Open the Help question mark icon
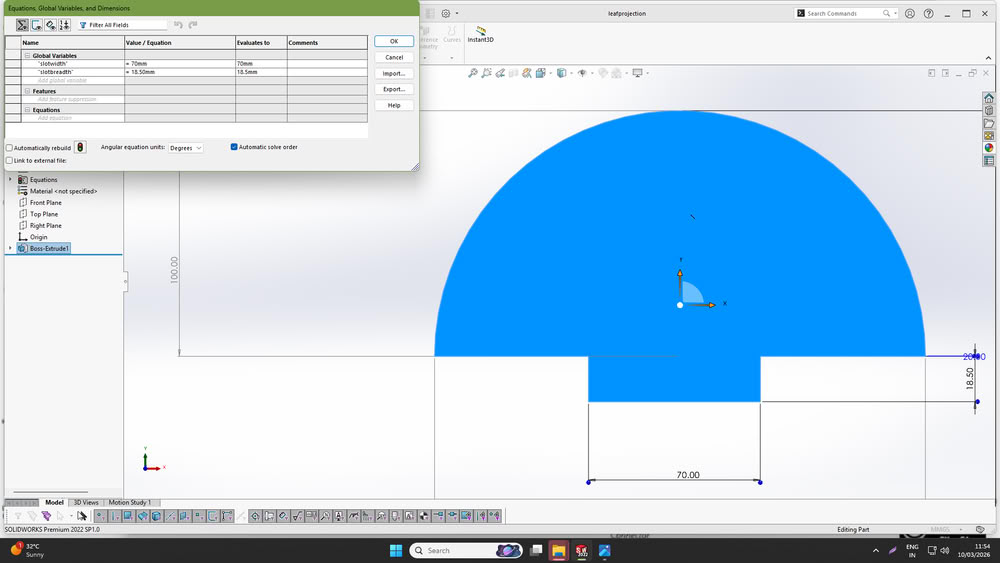The image size is (1000, 563). pos(929,13)
